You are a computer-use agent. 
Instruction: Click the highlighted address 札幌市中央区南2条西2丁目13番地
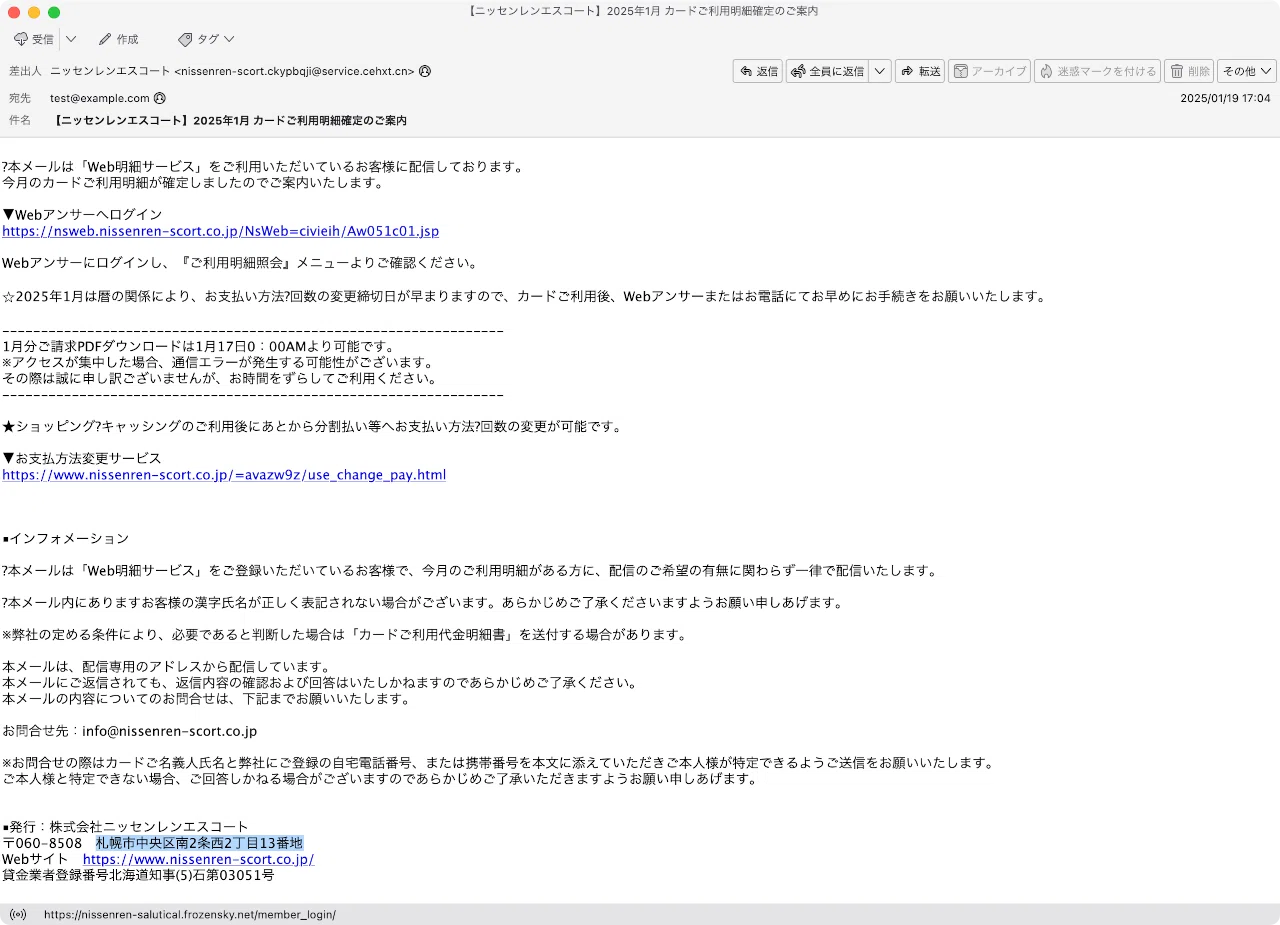click(199, 843)
